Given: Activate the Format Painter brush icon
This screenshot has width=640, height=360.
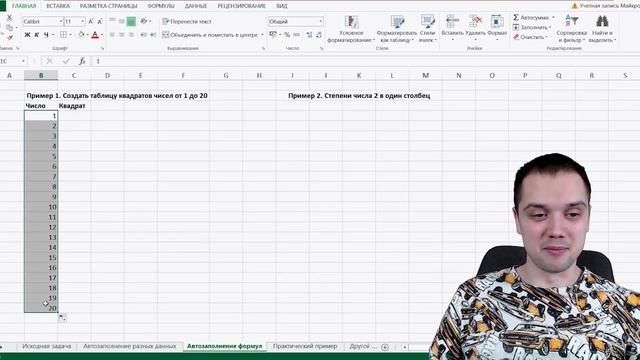Looking at the screenshot, I should 9,37.
